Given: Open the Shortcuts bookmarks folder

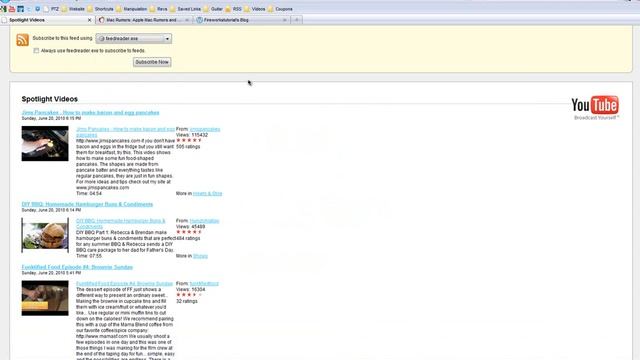Looking at the screenshot, I should pyautogui.click(x=100, y=9).
